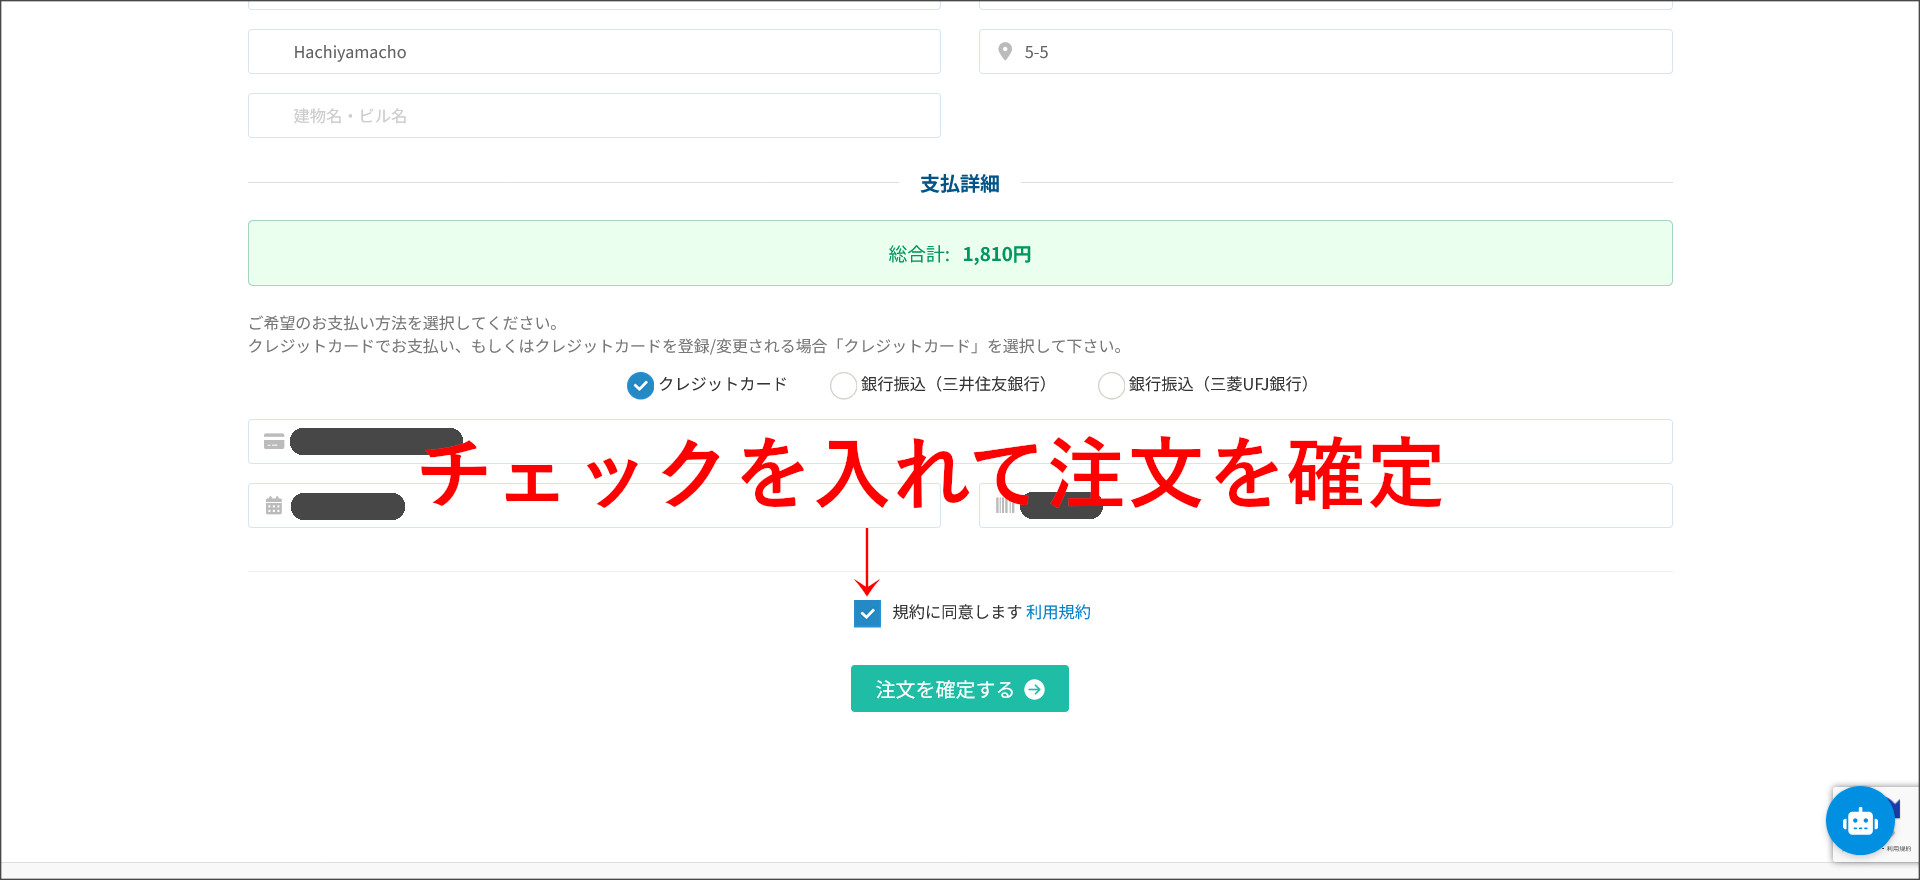This screenshot has width=1920, height=880.
Task: Choose 銀行振込（三菱UFJ銀行） payment method
Action: pos(1111,385)
